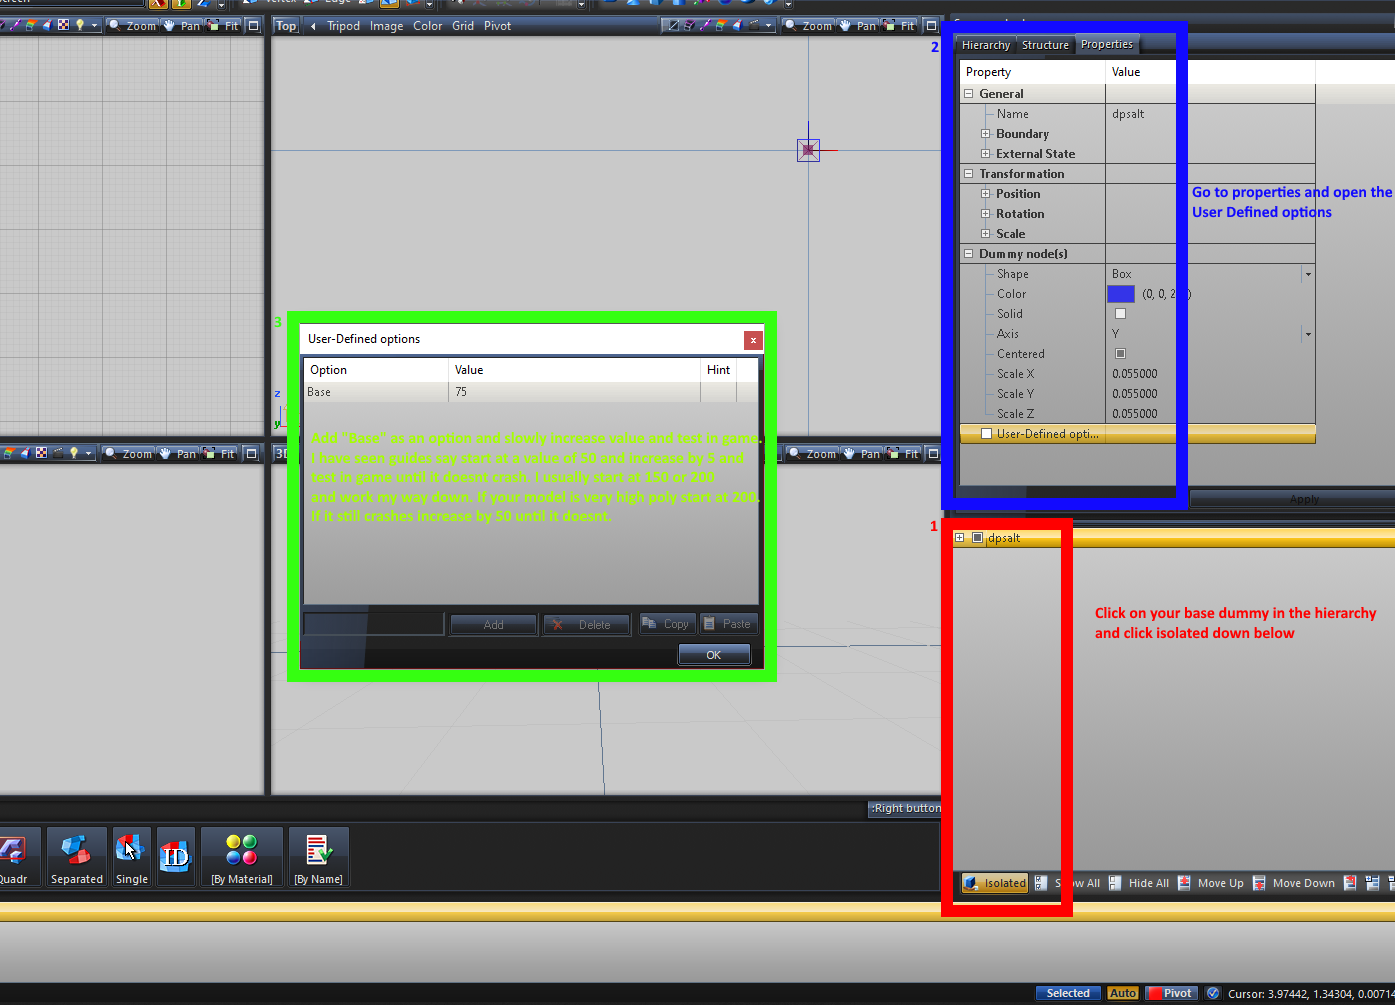1395x1005 pixels.
Task: Expand the dpsalt node in hierarchy
Action: coord(960,538)
